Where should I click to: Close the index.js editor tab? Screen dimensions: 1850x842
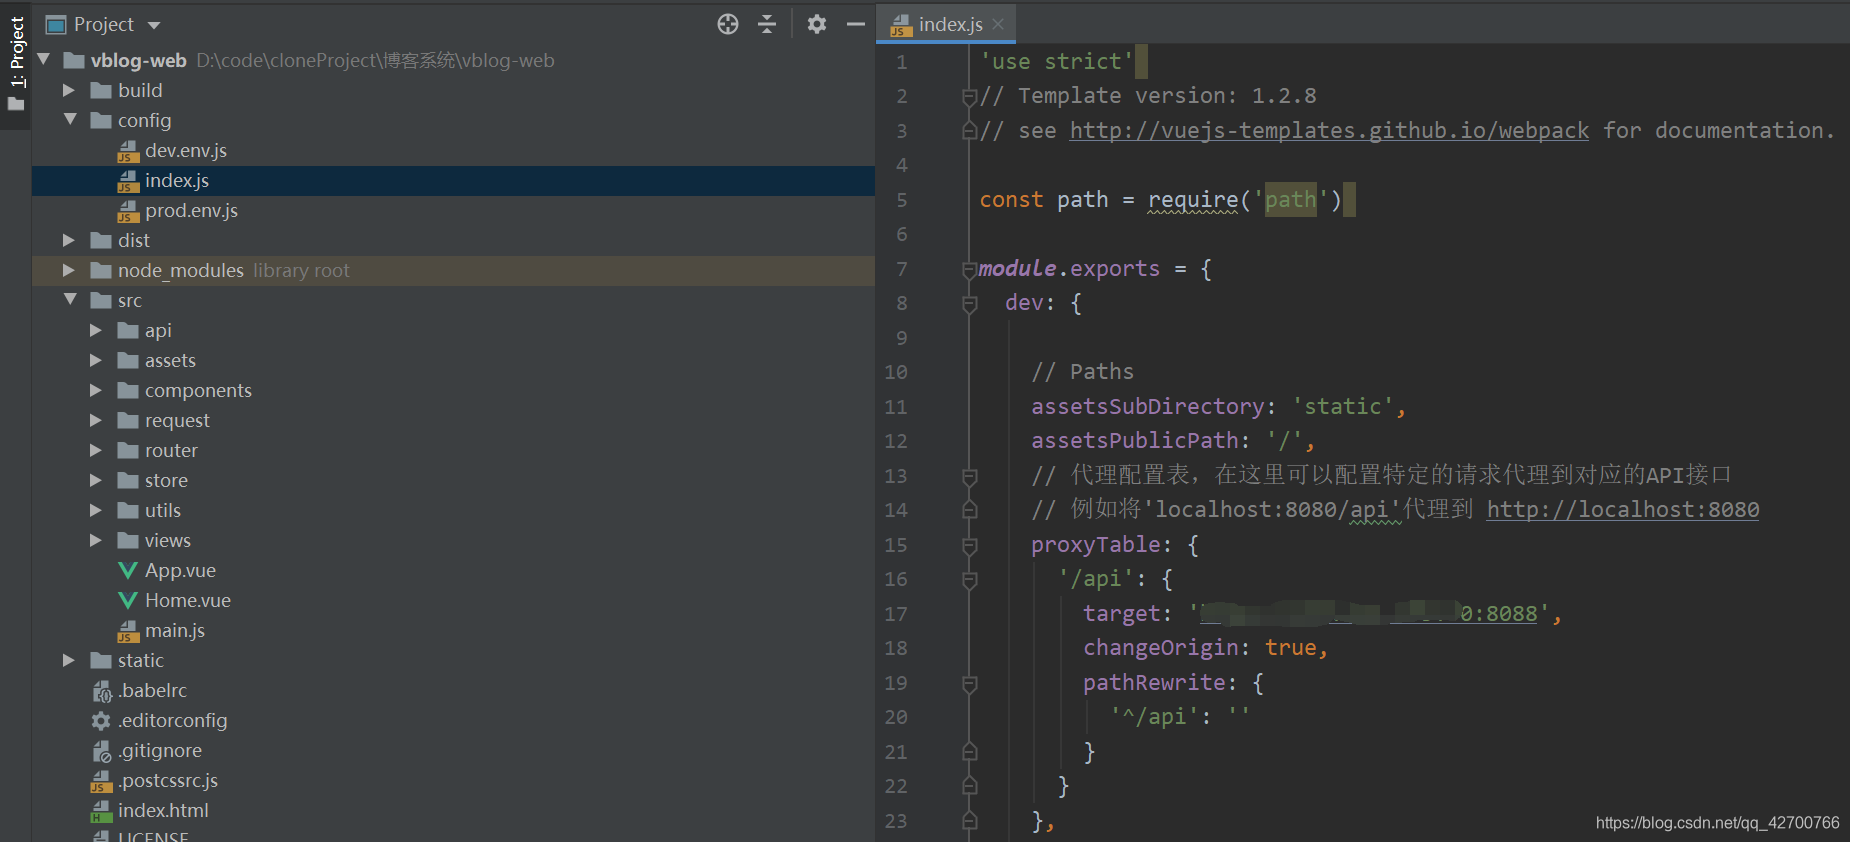(998, 24)
